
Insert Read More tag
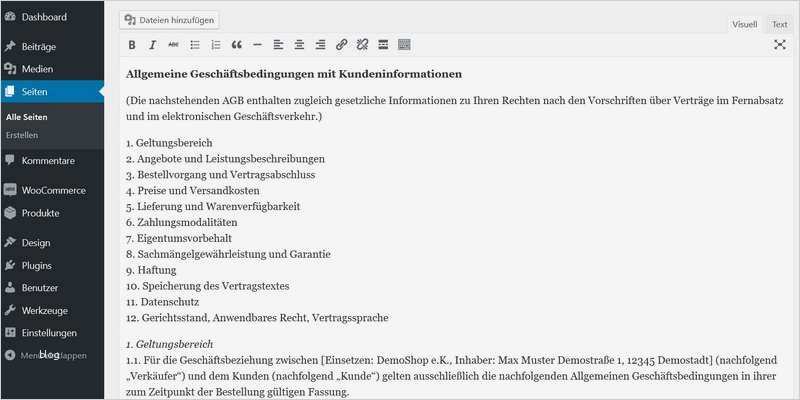tap(383, 45)
